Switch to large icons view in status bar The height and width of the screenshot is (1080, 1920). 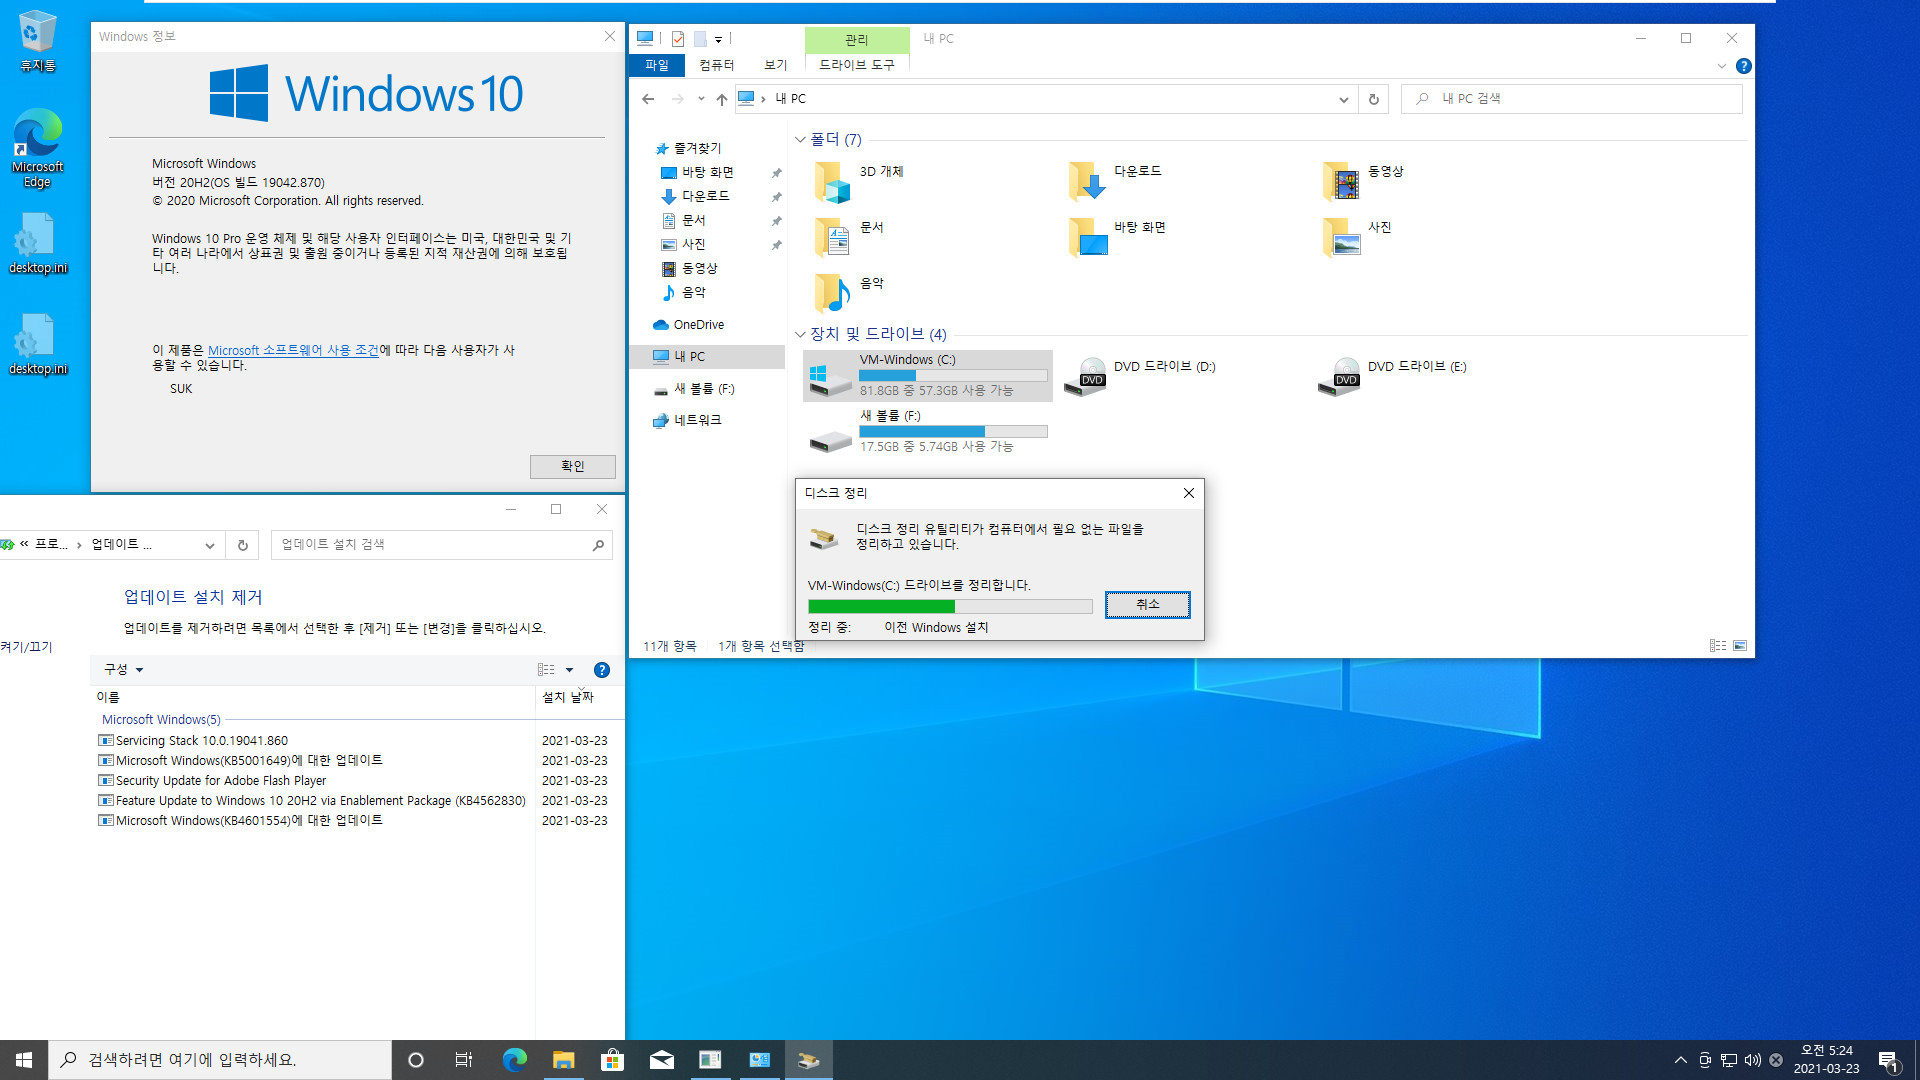tap(1740, 646)
